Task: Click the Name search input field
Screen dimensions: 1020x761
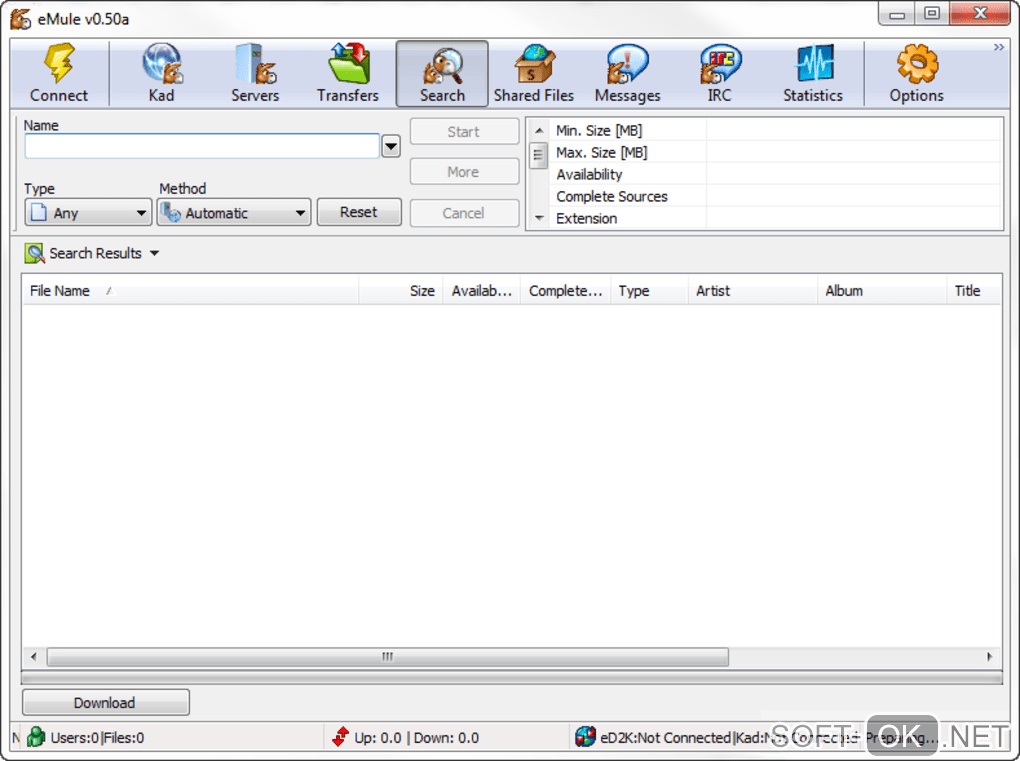Action: pos(202,146)
